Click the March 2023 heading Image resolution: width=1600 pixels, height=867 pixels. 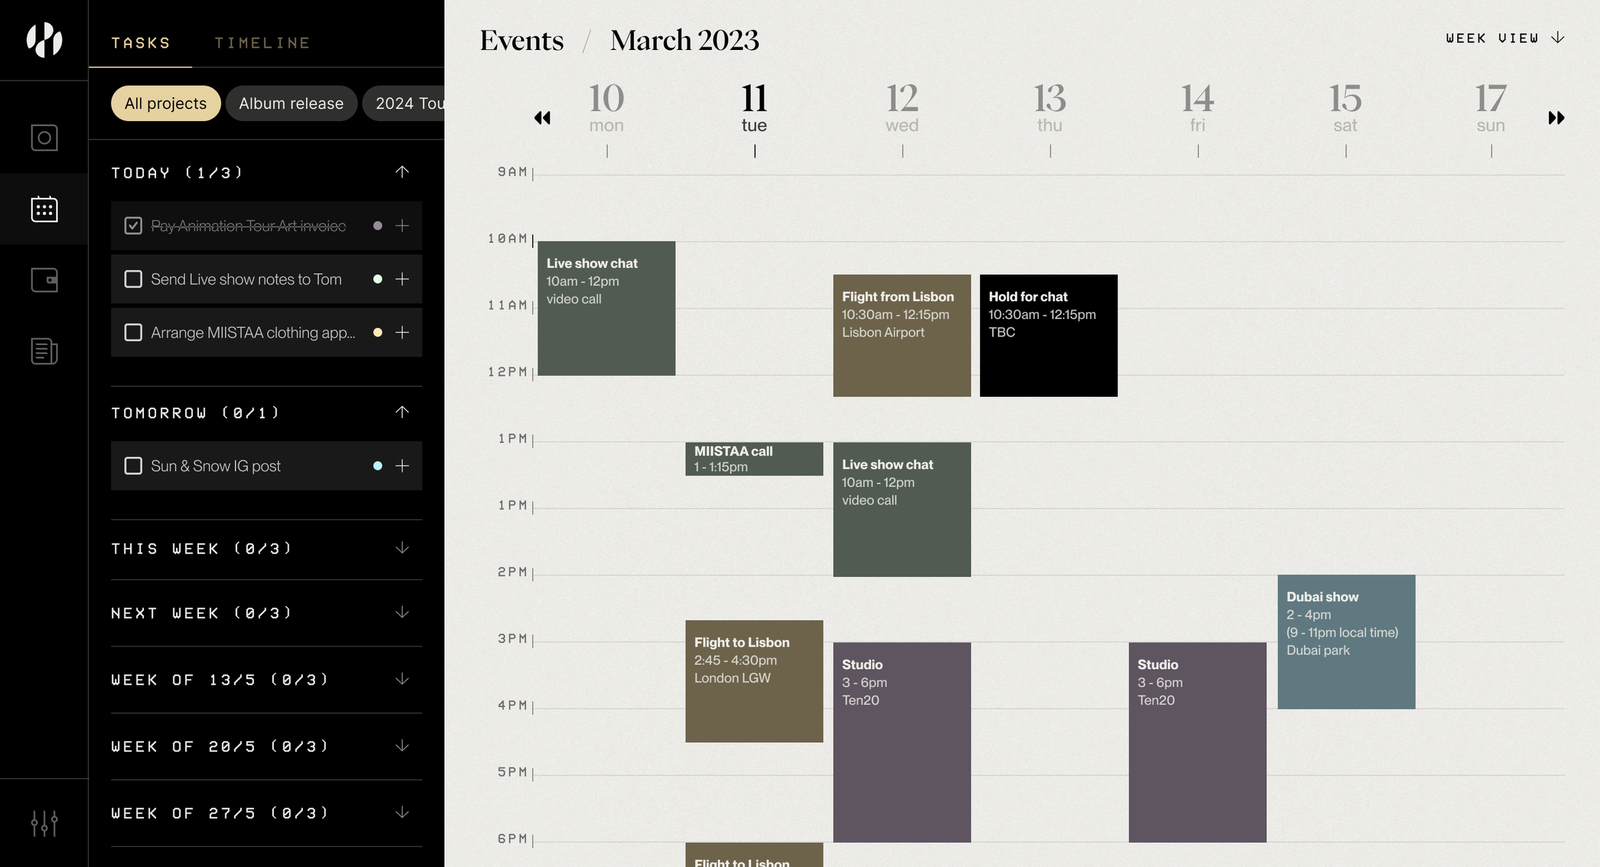(685, 40)
